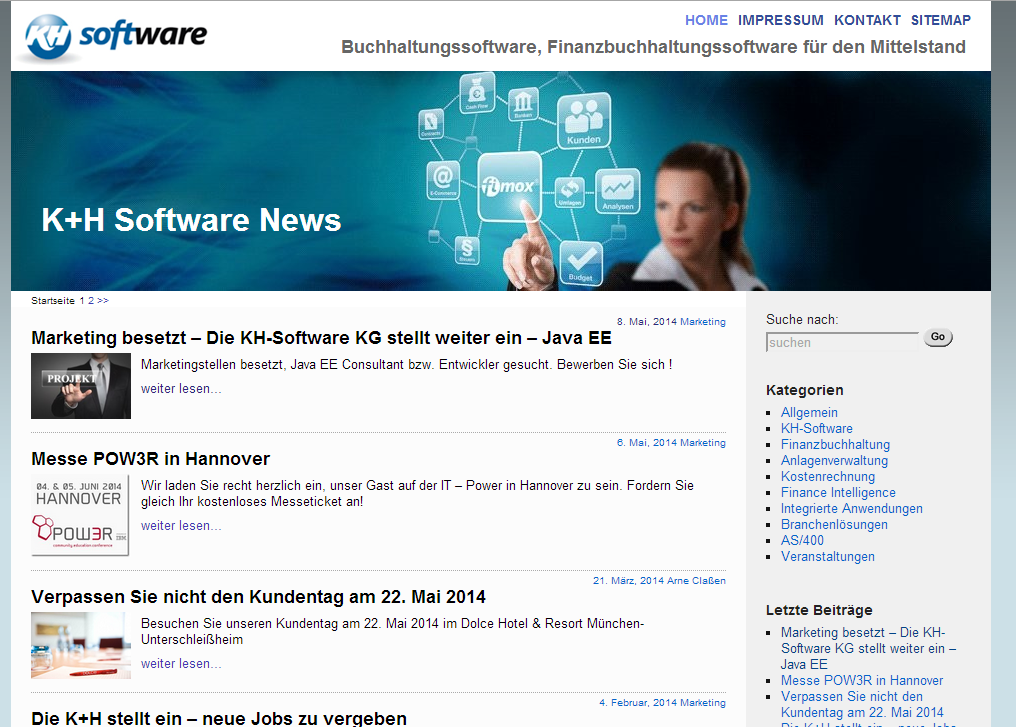
Task: Click the 'Kategorien' sidebar heading
Action: click(805, 390)
